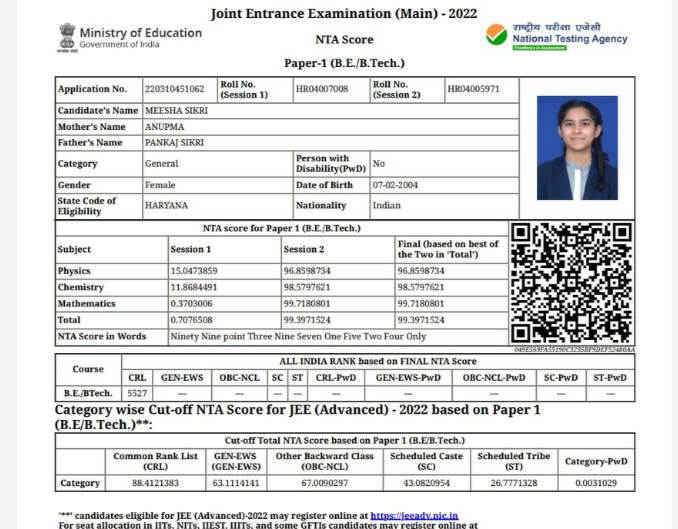Image resolution: width=678 pixels, height=529 pixels.
Task: Click the Final Physics score 96.8598734
Action: (x=421, y=271)
